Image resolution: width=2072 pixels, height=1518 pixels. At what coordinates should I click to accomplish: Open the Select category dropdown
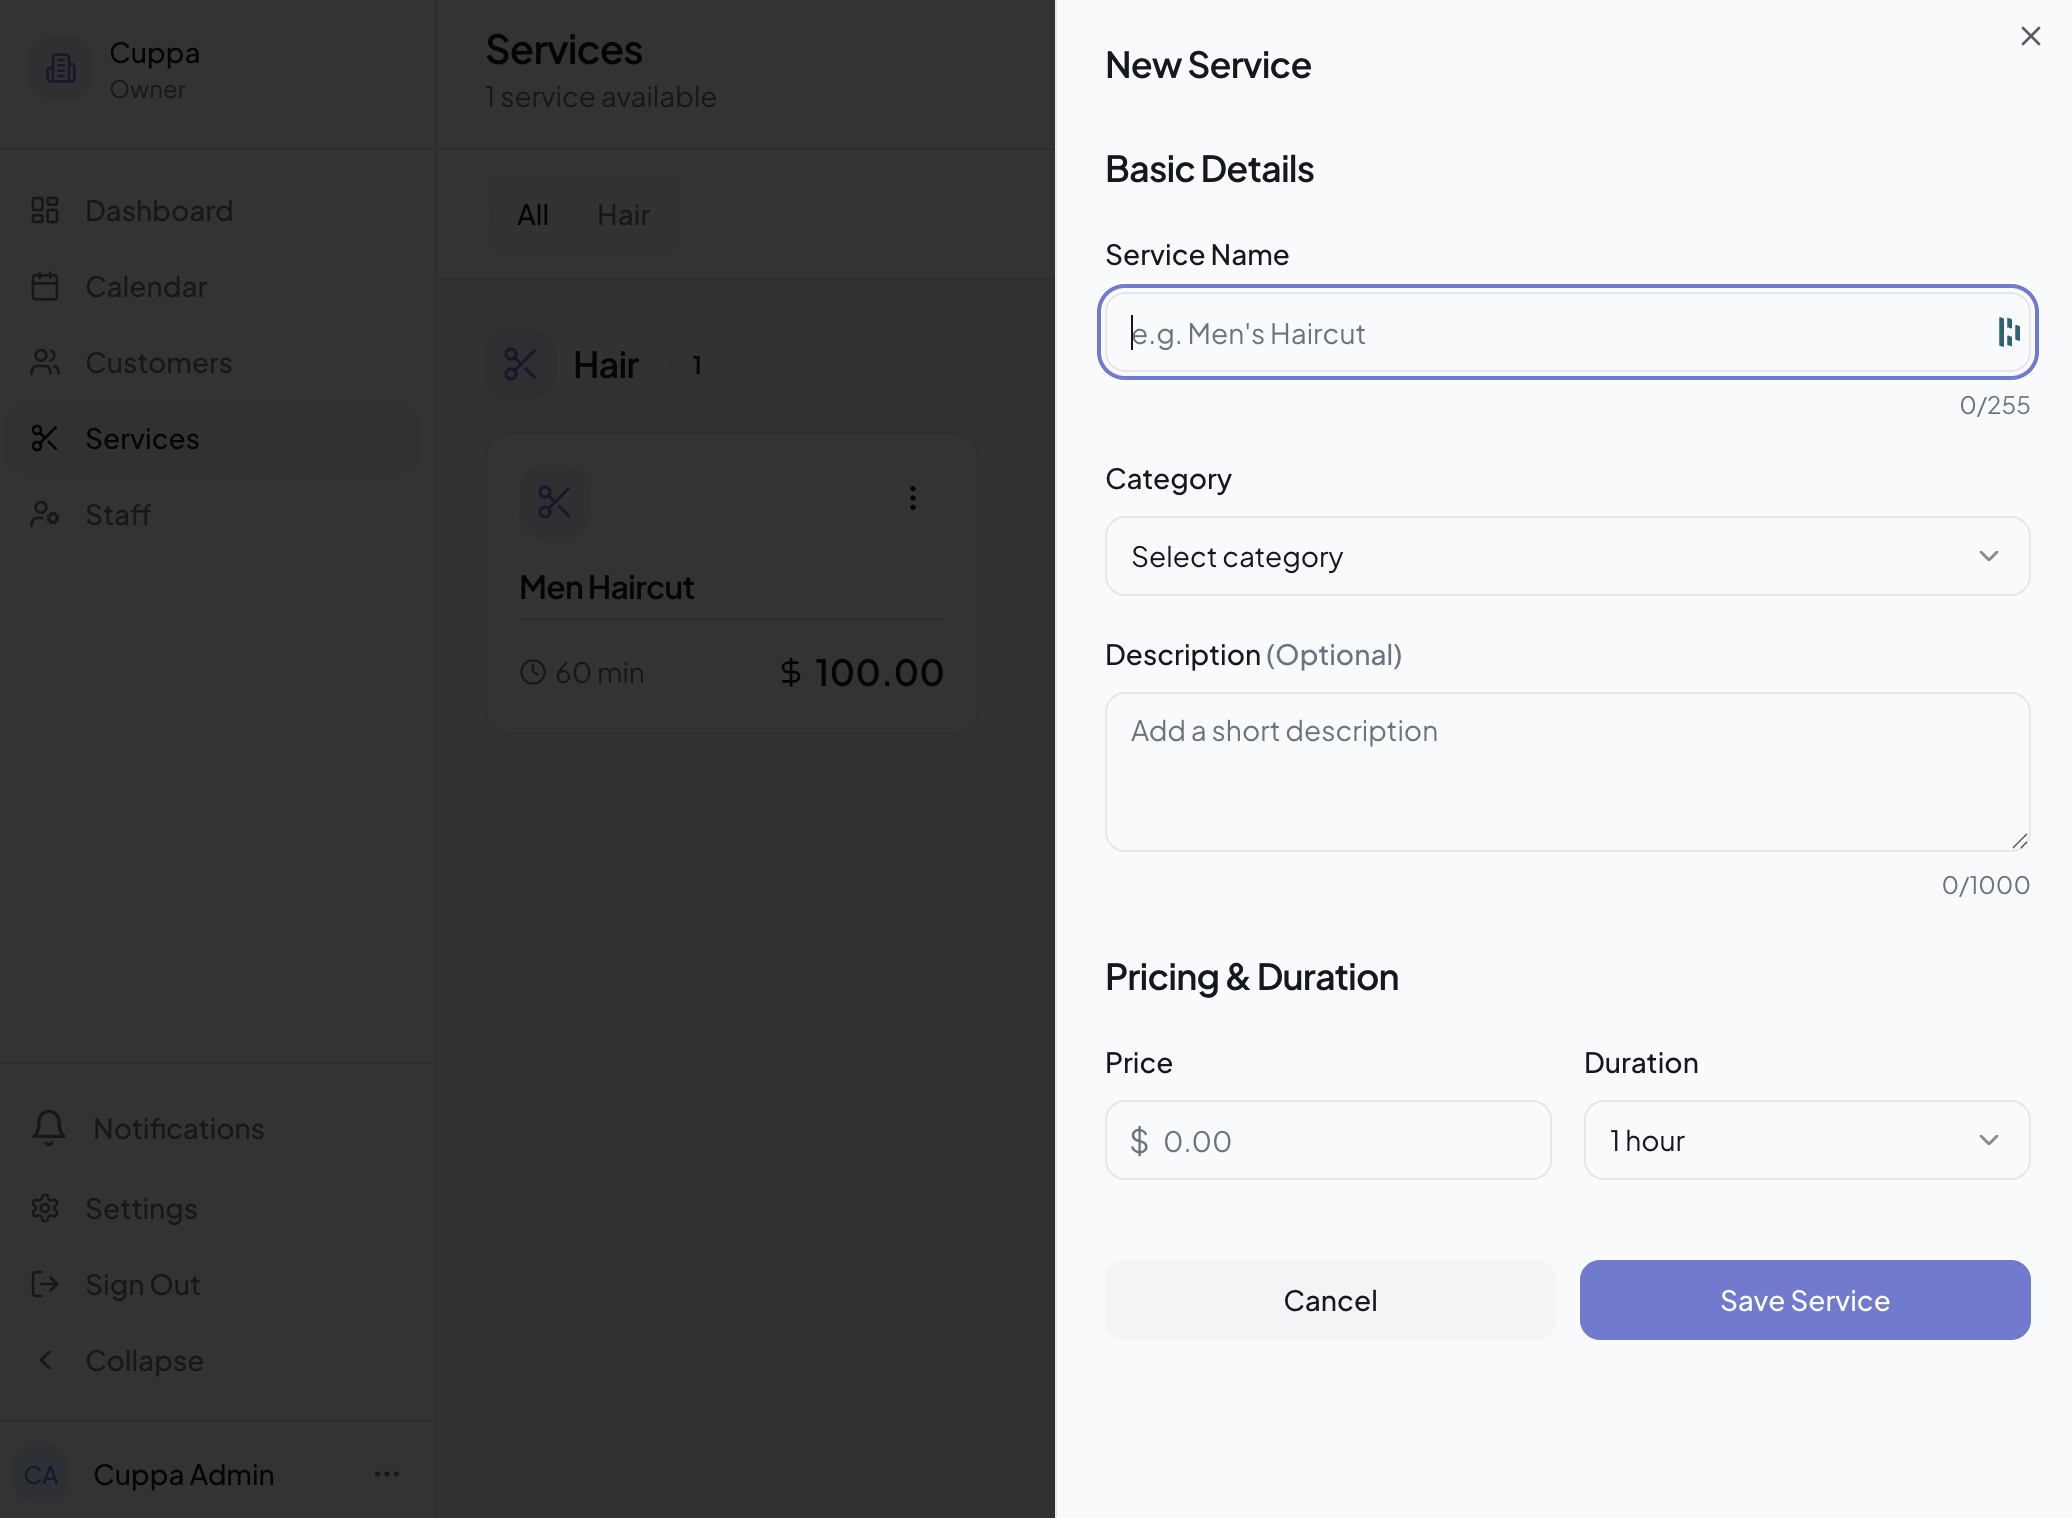click(1567, 556)
